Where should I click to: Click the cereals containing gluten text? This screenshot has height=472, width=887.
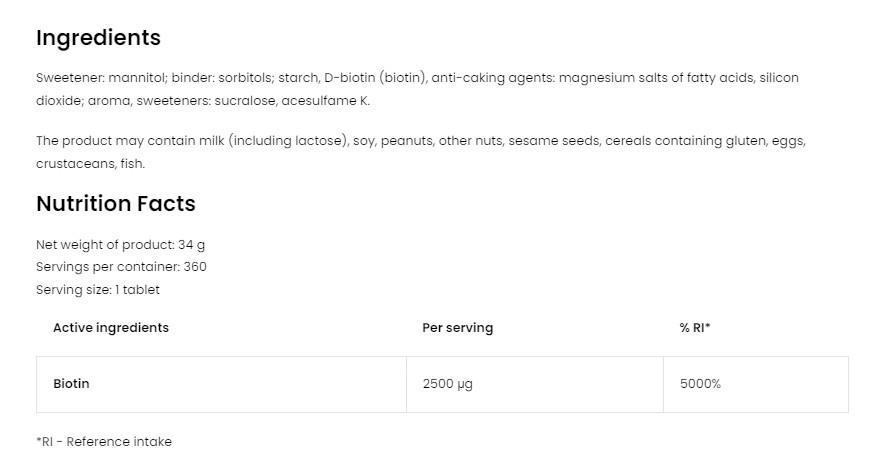(660, 141)
